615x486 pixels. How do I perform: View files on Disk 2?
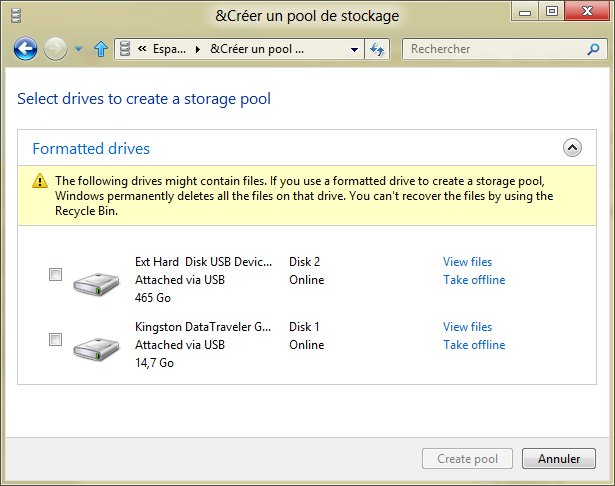click(467, 262)
